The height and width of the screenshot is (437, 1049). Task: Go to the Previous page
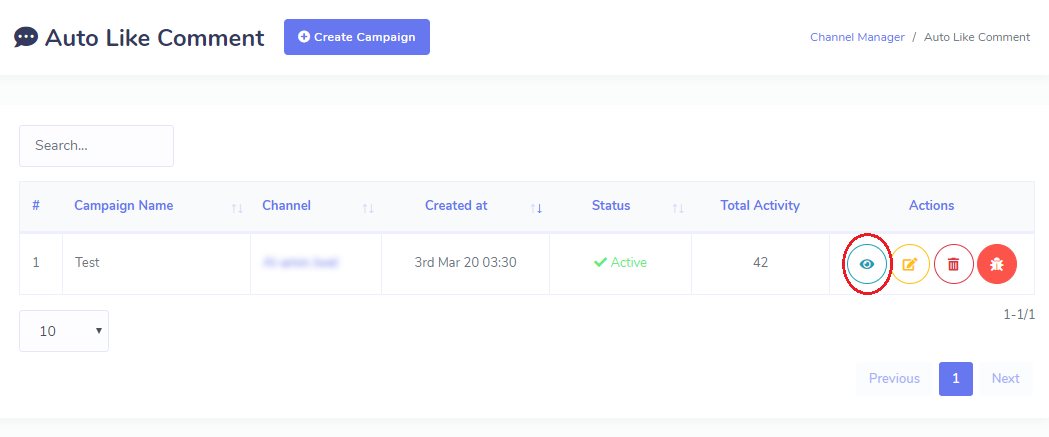pos(894,379)
